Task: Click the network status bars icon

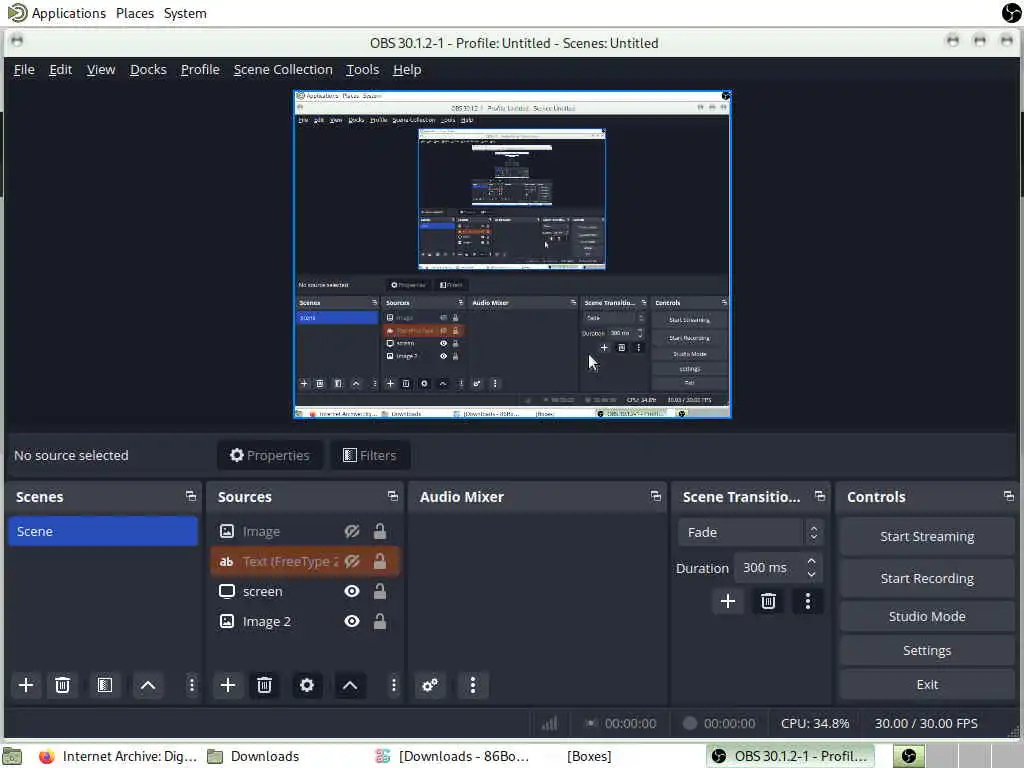Action: (550, 723)
